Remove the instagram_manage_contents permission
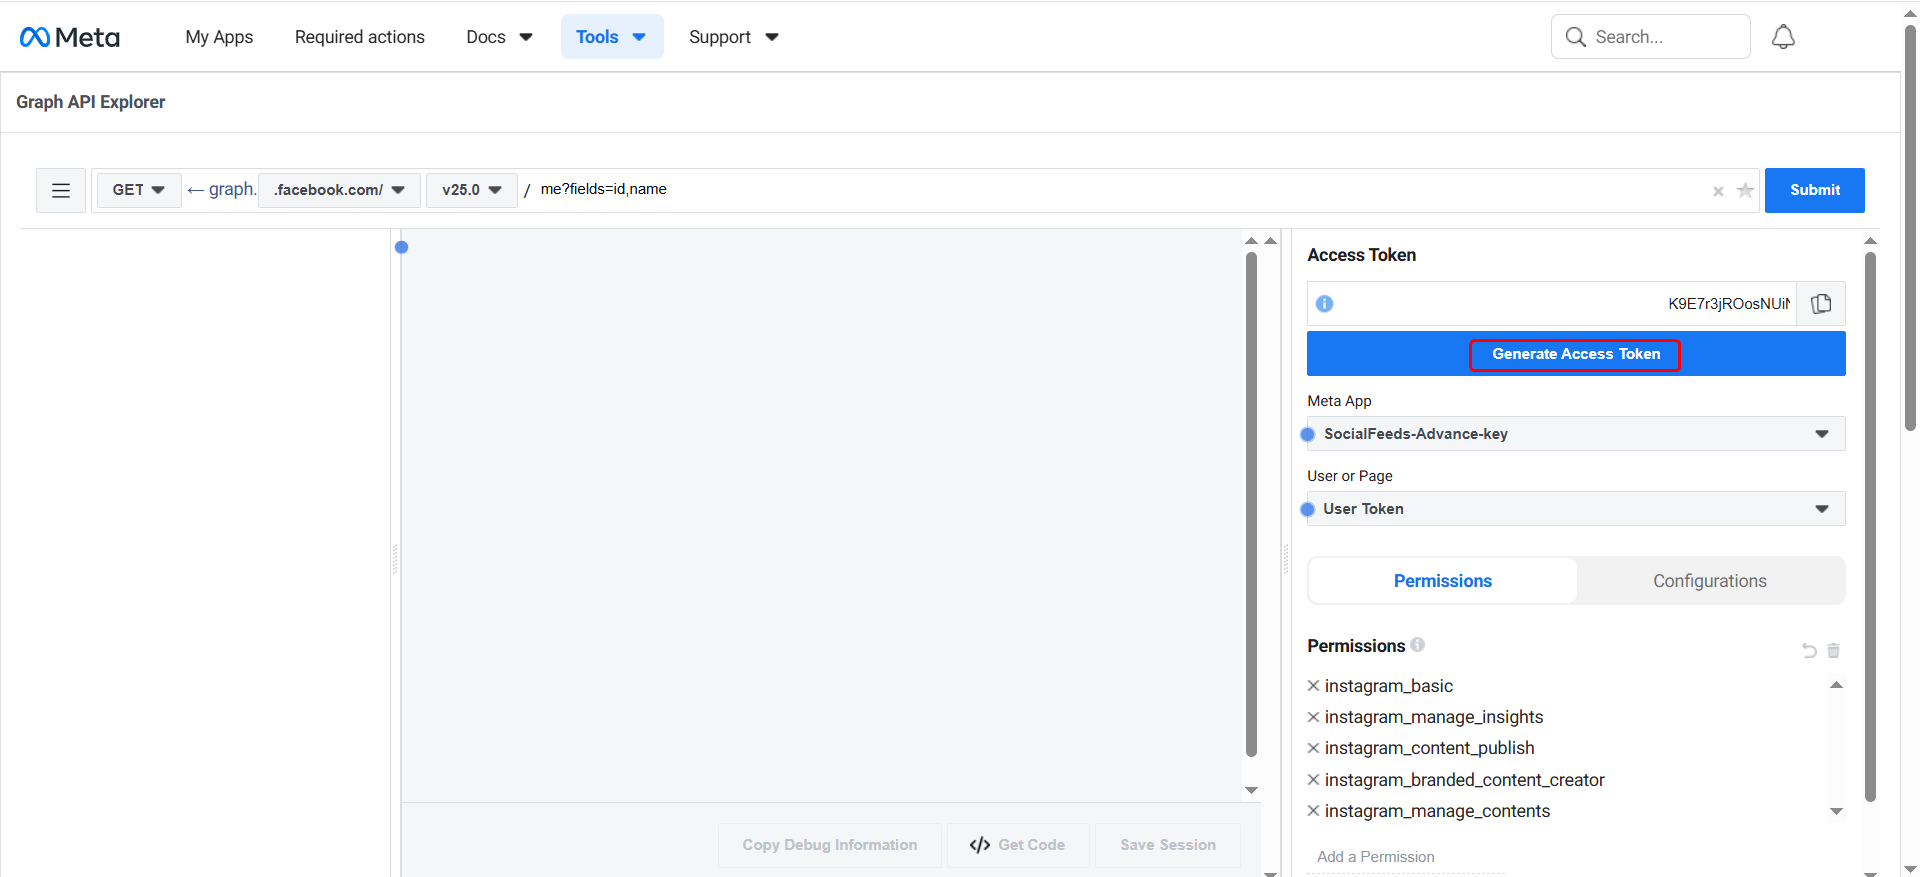Image resolution: width=1920 pixels, height=877 pixels. point(1314,811)
